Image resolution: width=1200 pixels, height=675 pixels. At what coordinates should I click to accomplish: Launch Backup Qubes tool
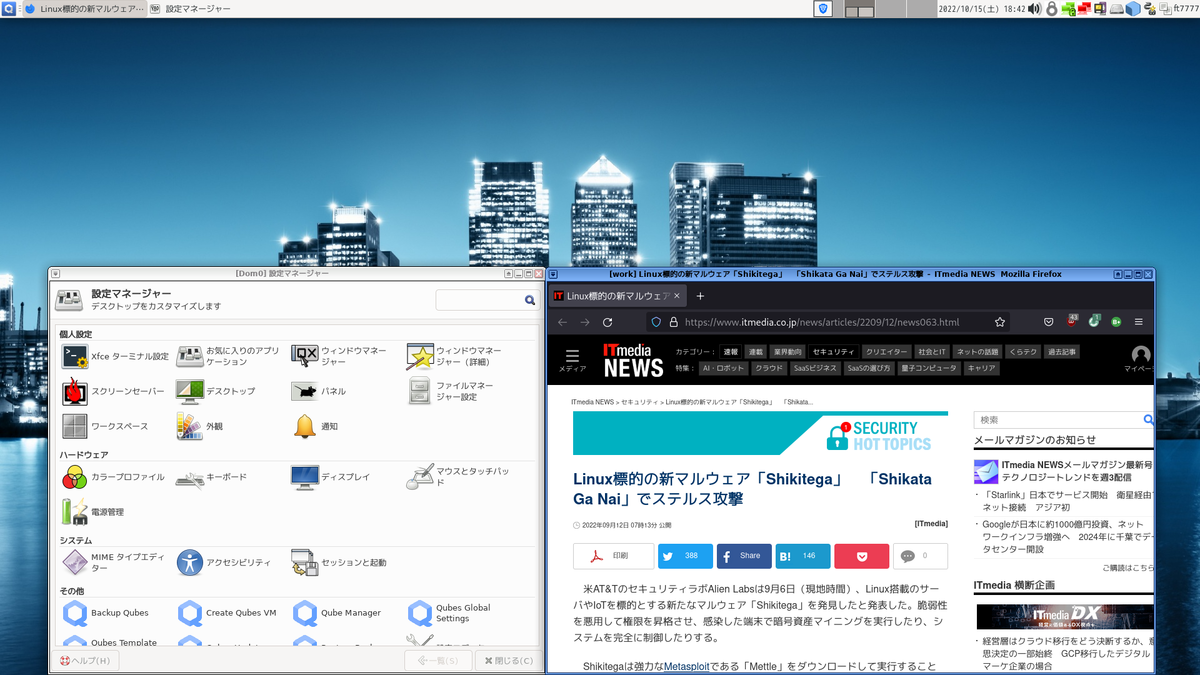[x=106, y=613]
